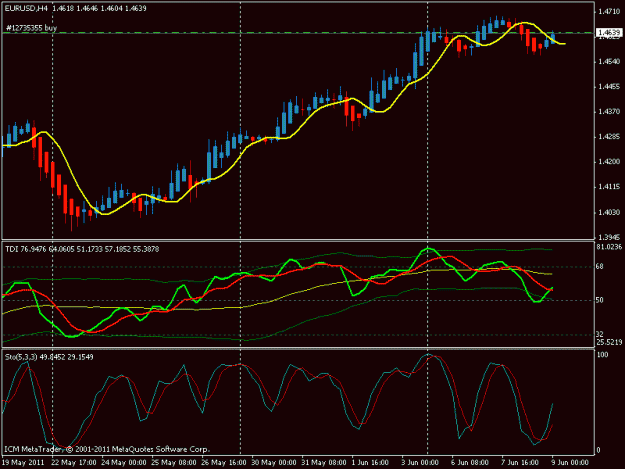This screenshot has width=625, height=469.
Task: Click the 1.4710 price axis label
Action: tap(609, 12)
